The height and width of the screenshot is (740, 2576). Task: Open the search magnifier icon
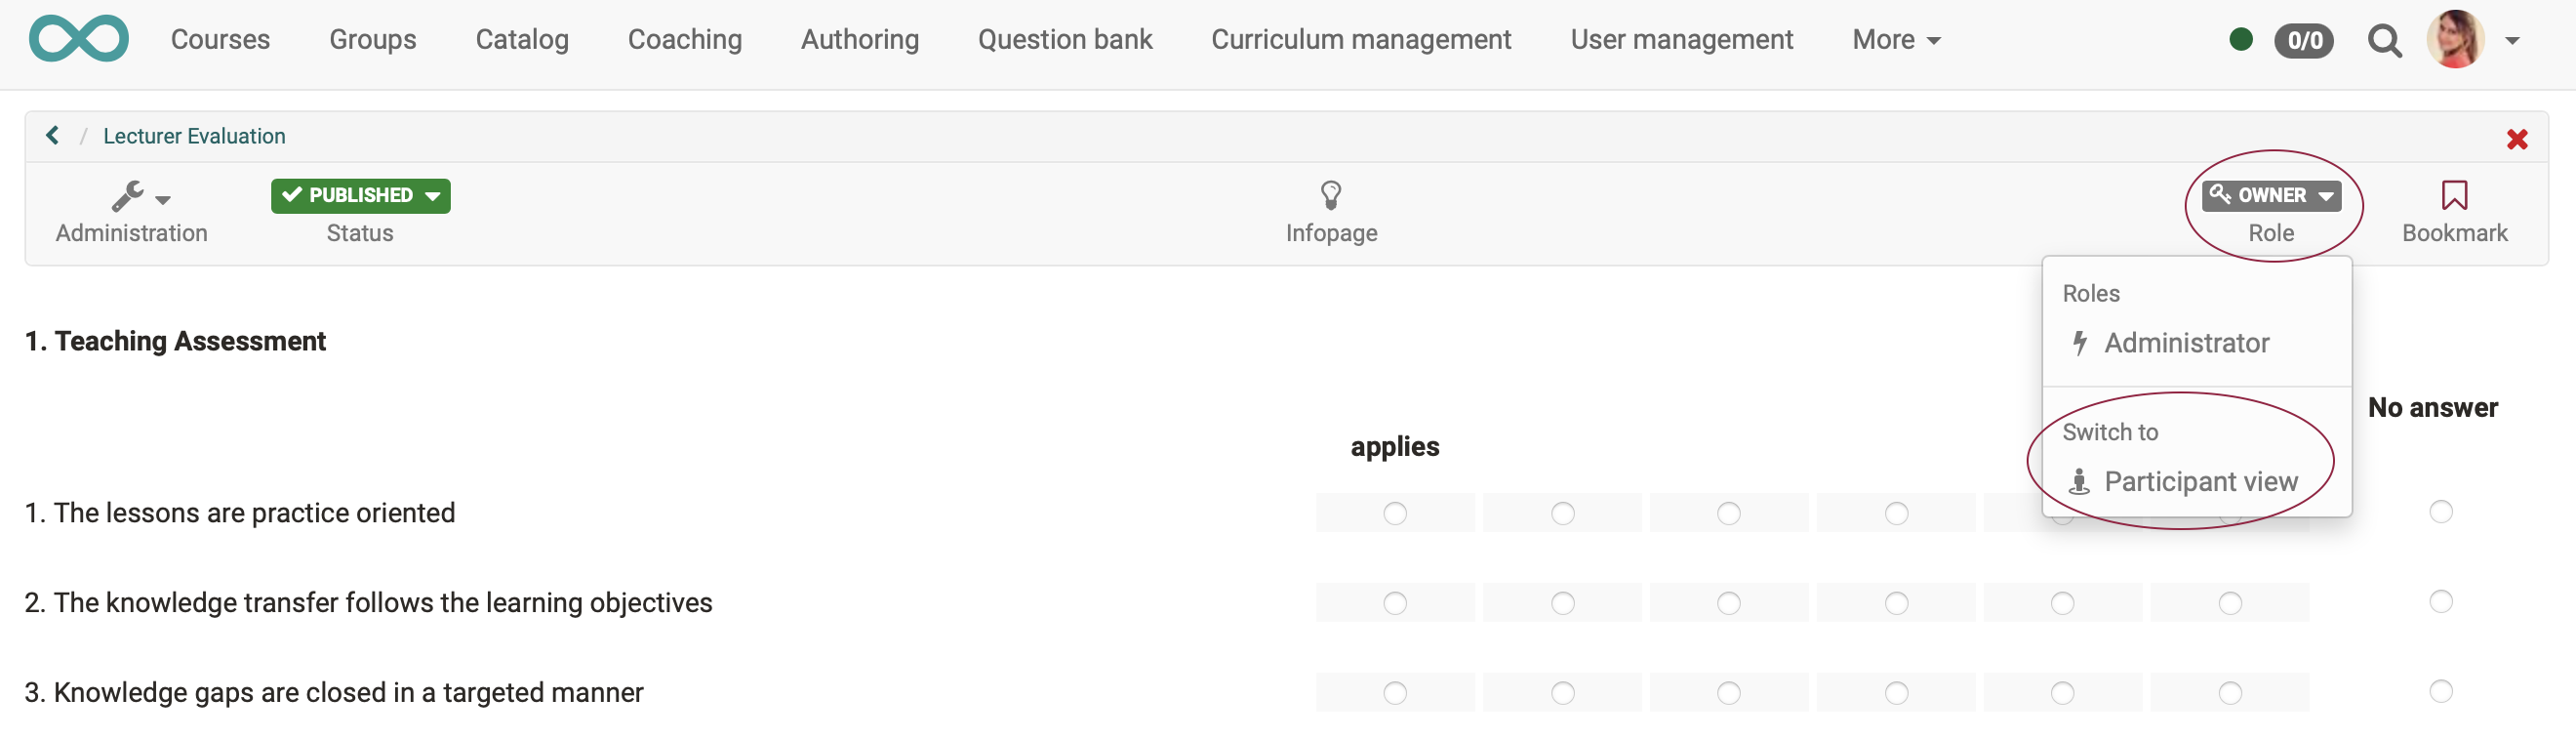click(2384, 41)
